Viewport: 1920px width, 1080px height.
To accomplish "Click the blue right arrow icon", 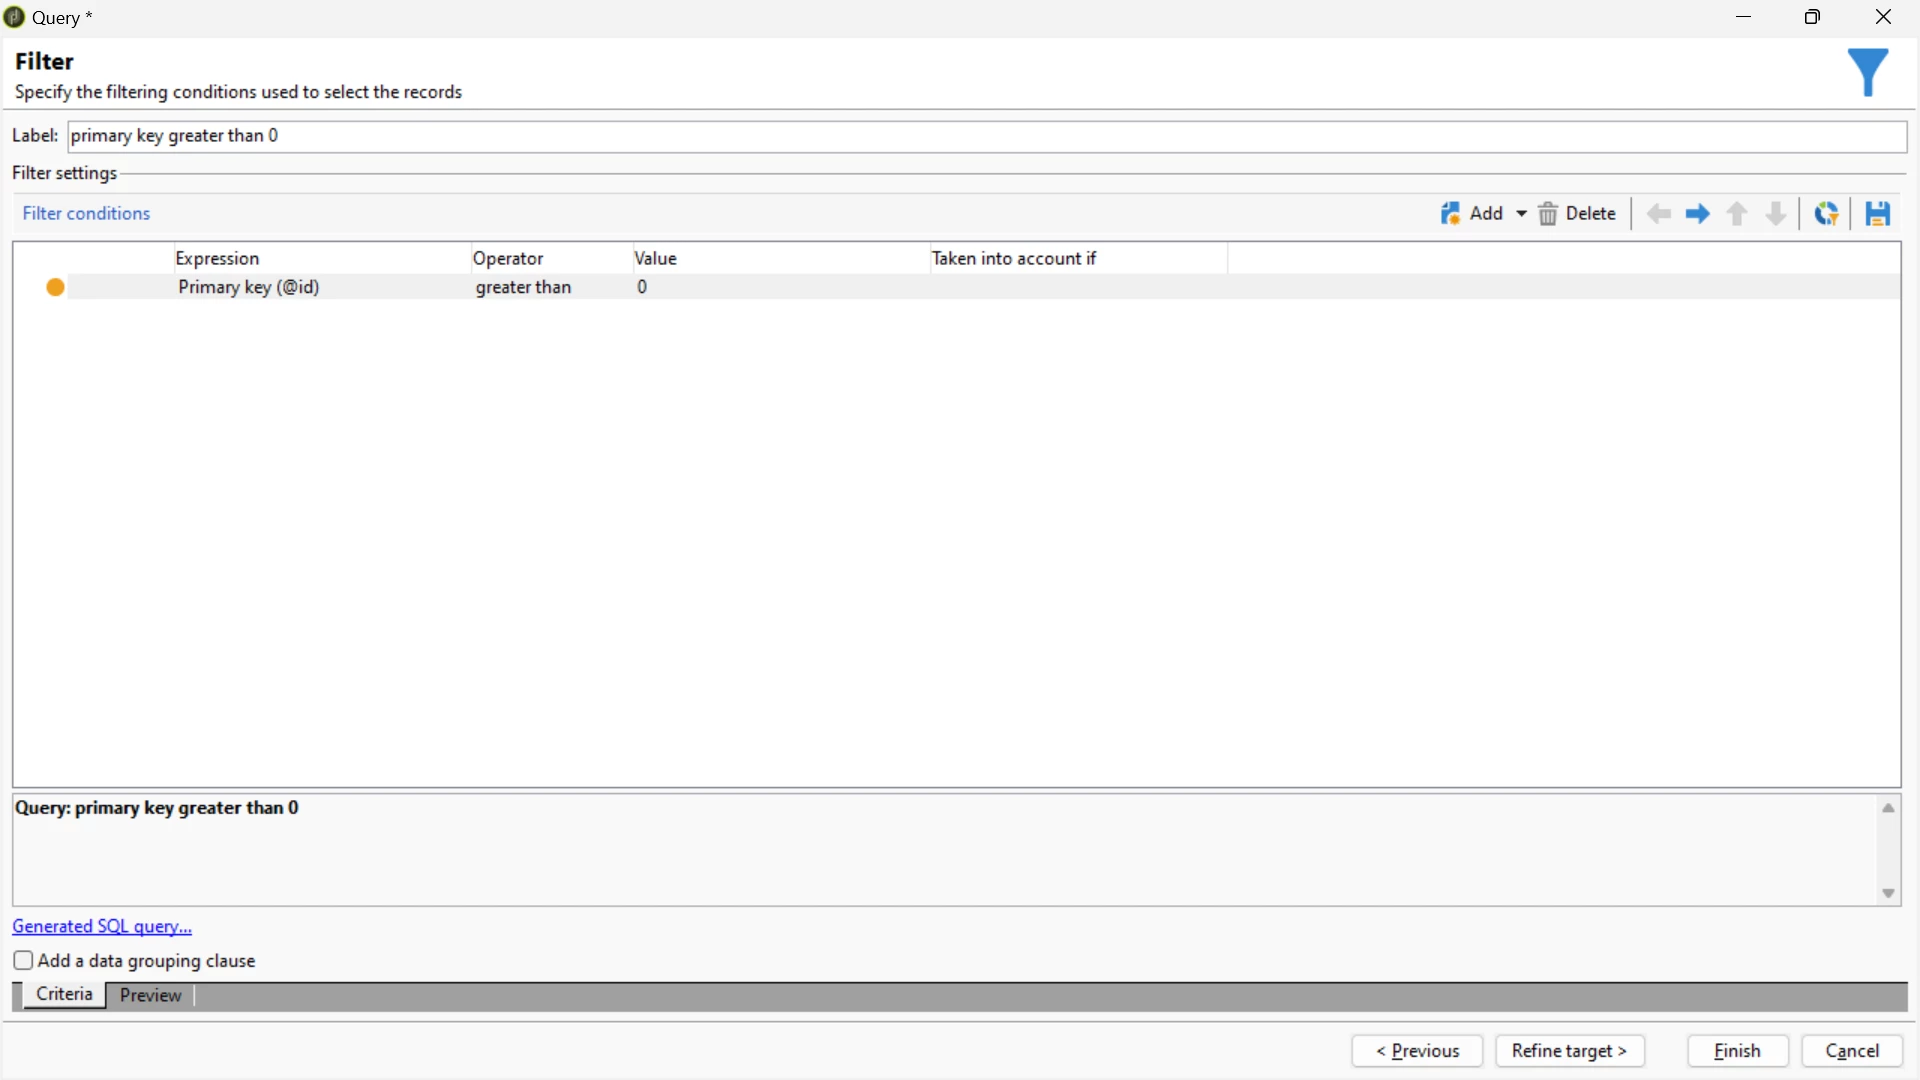I will pyautogui.click(x=1697, y=214).
